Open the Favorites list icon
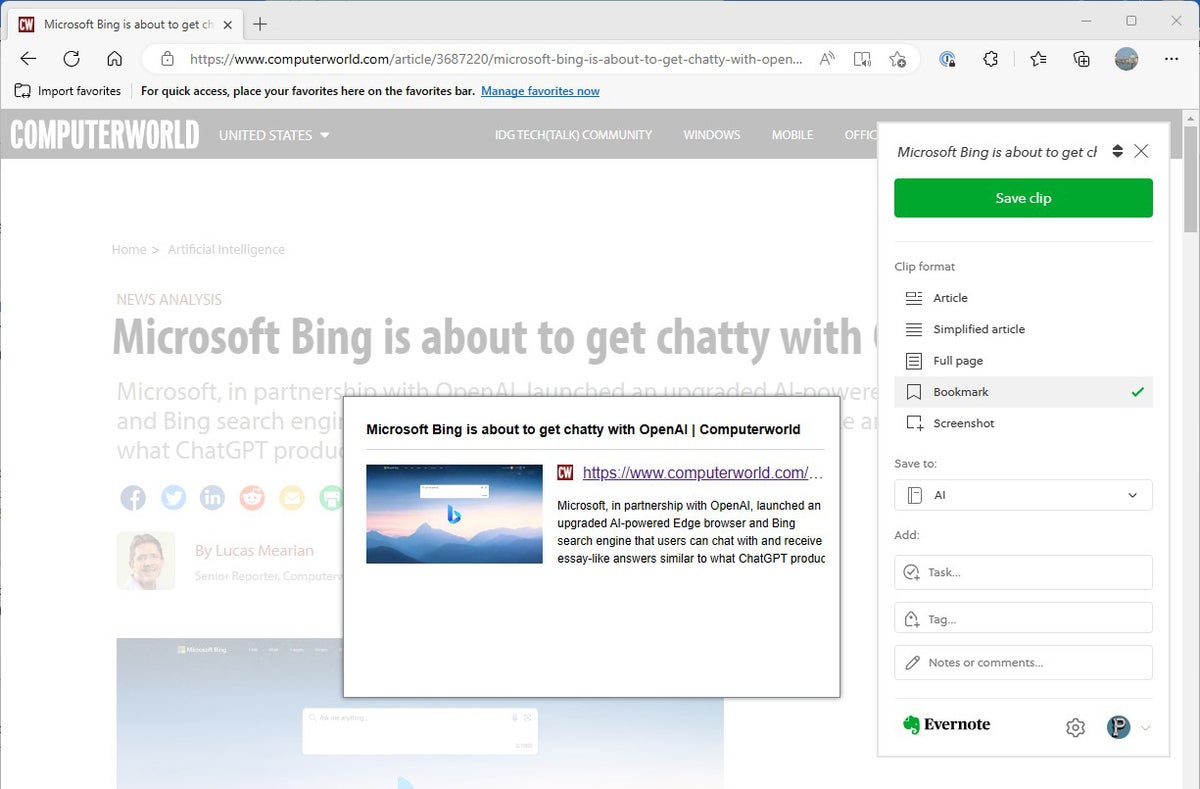 [x=1038, y=59]
